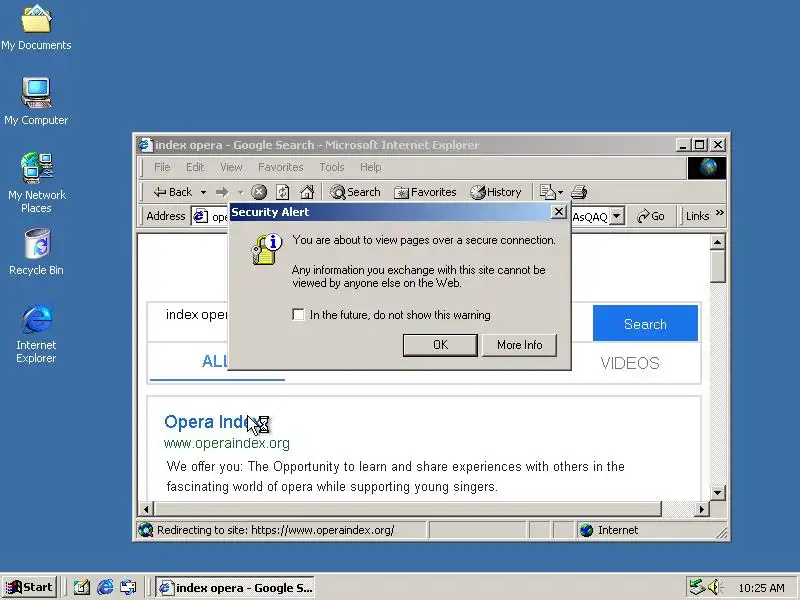The height and width of the screenshot is (600, 800).
Task: Click OK in the Security Alert dialog
Action: [x=440, y=345]
